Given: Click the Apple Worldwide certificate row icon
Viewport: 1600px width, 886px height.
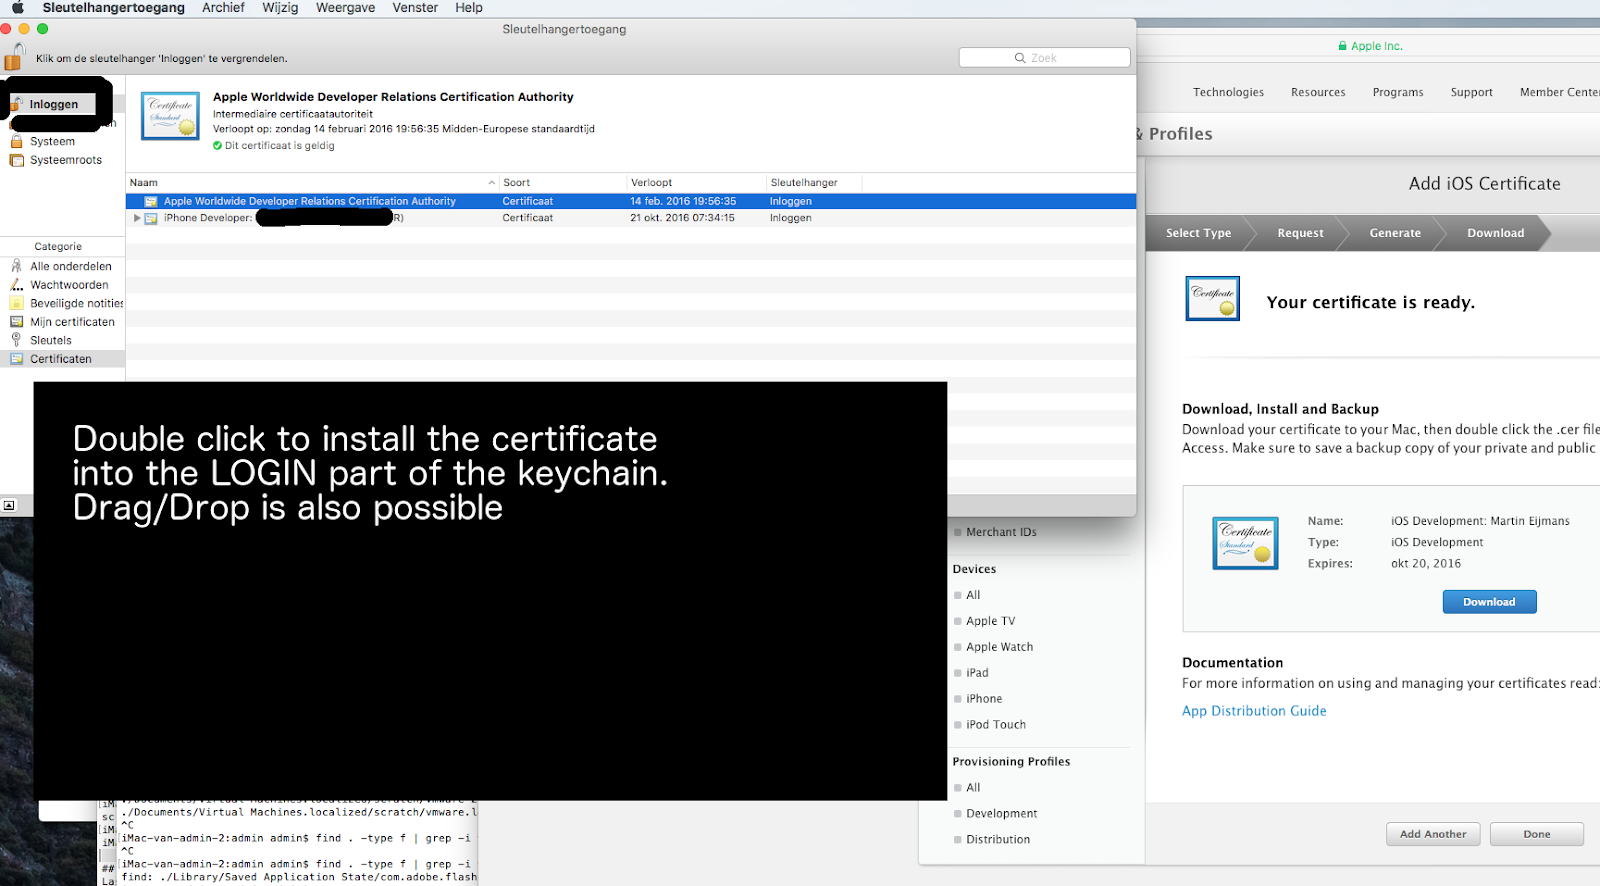Looking at the screenshot, I should (151, 201).
